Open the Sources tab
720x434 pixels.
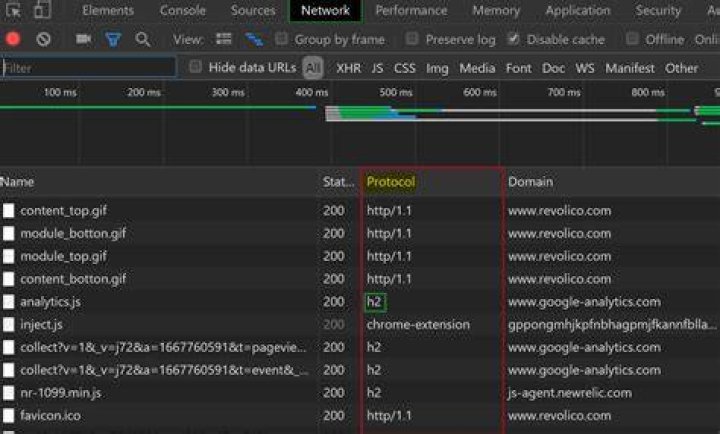point(253,10)
